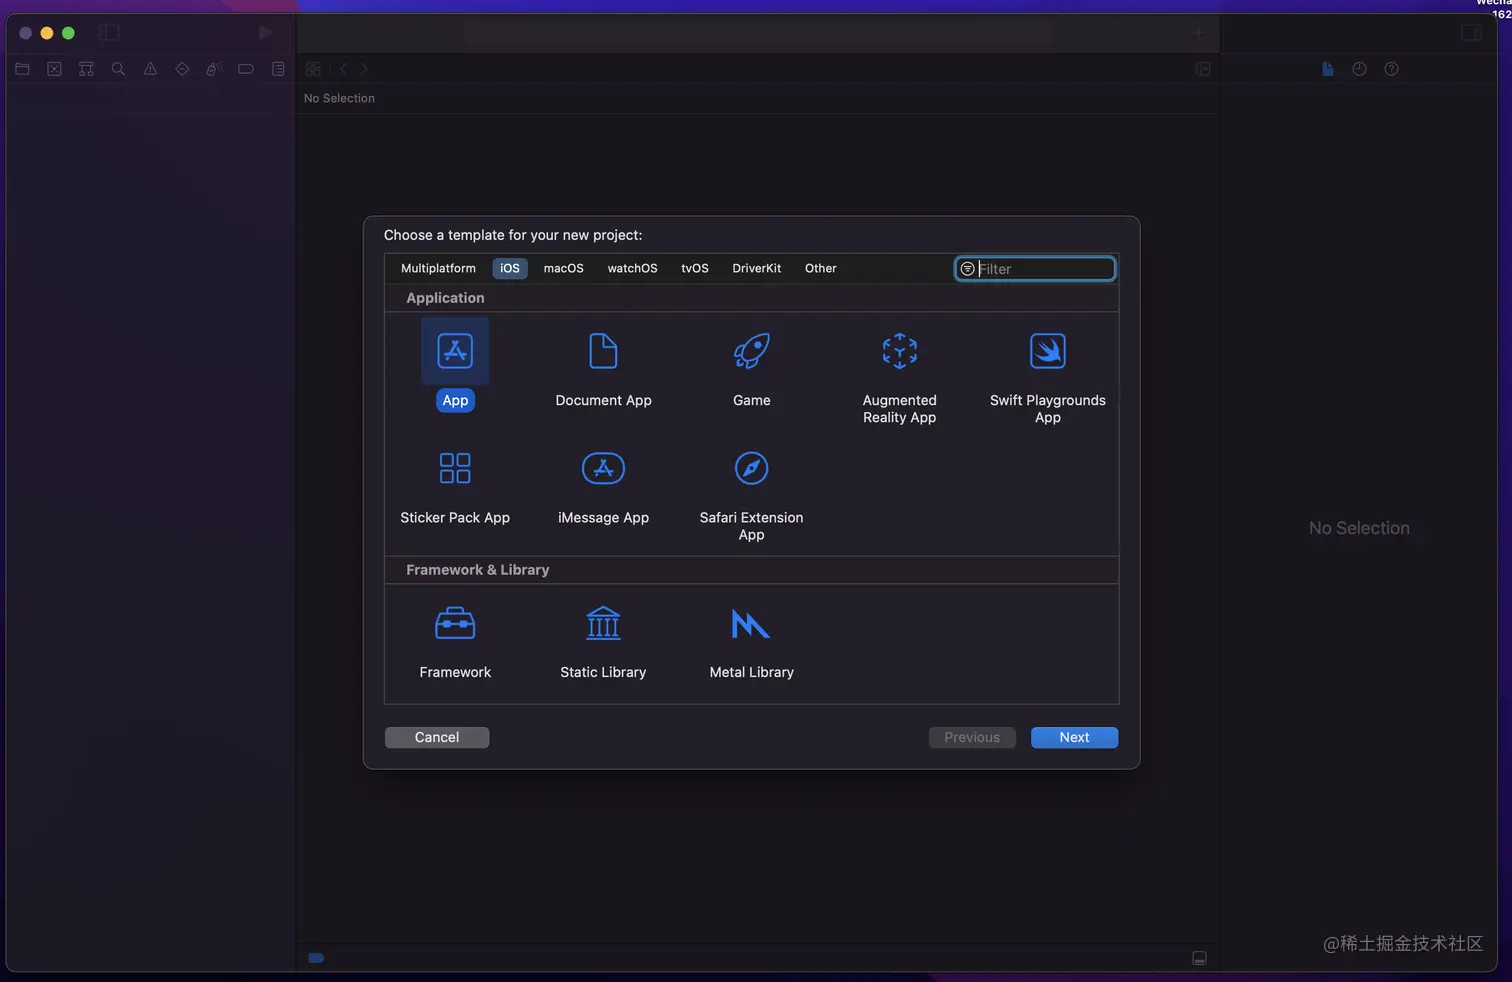Open the Source Control navigator
1512x982 pixels.
pyautogui.click(x=55, y=69)
